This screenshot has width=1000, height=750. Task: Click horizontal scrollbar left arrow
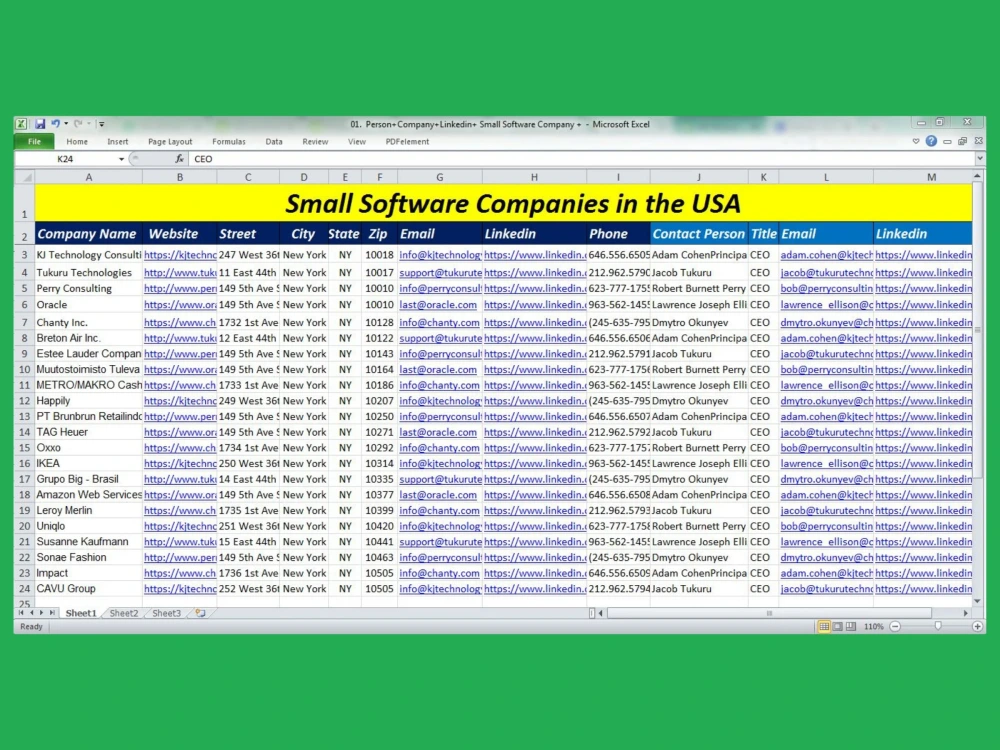pyautogui.click(x=600, y=613)
